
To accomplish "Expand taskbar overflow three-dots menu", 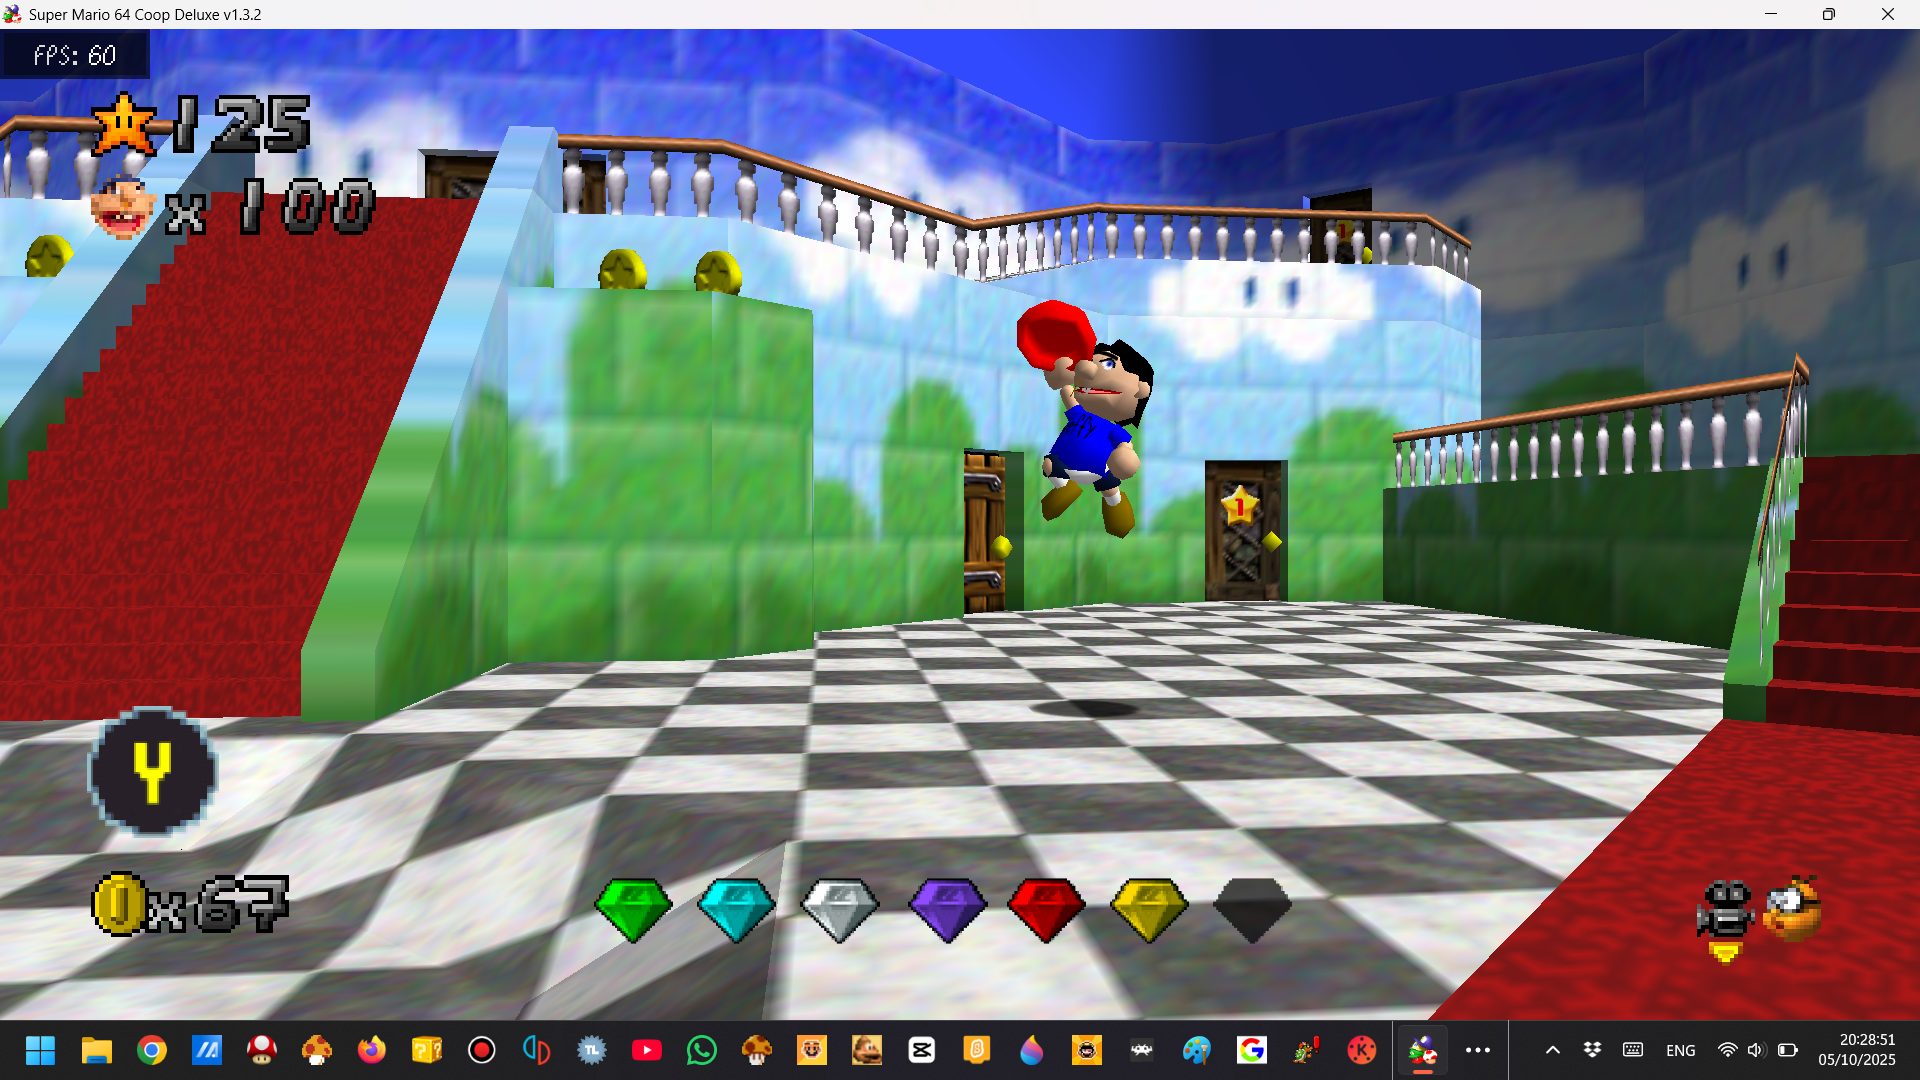I will pos(1478,1050).
